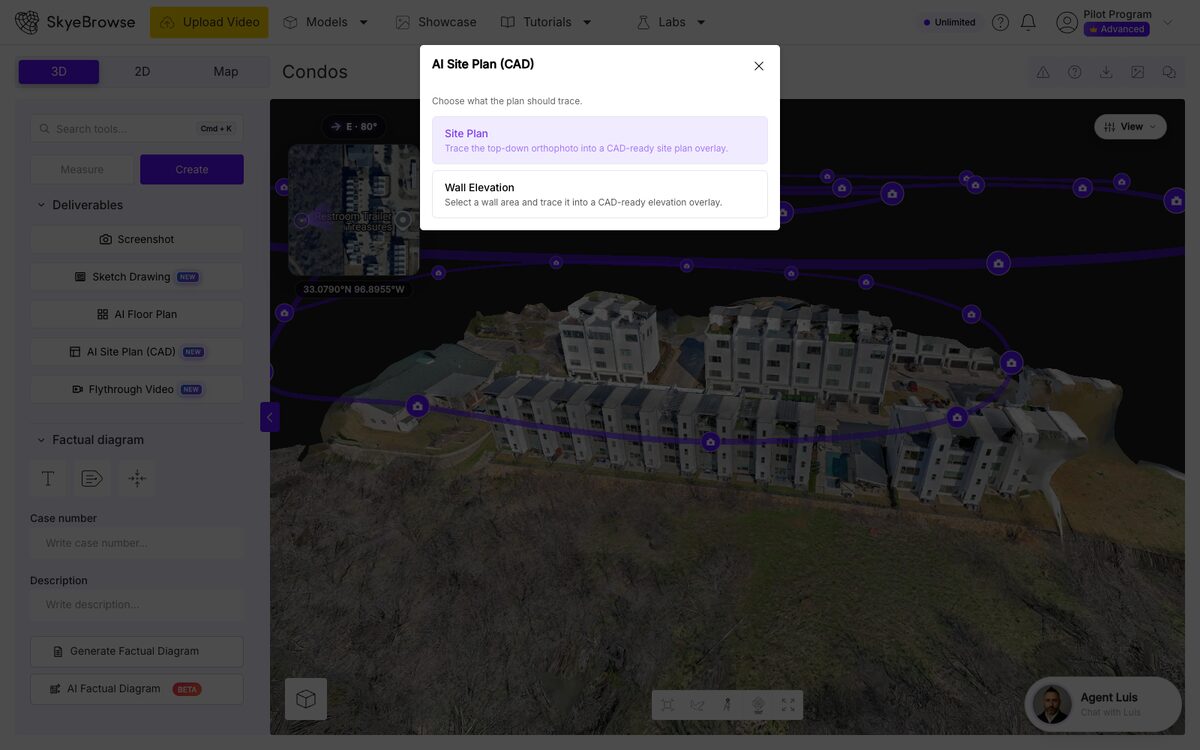
Task: Select the Text tool icon
Action: (x=48, y=479)
